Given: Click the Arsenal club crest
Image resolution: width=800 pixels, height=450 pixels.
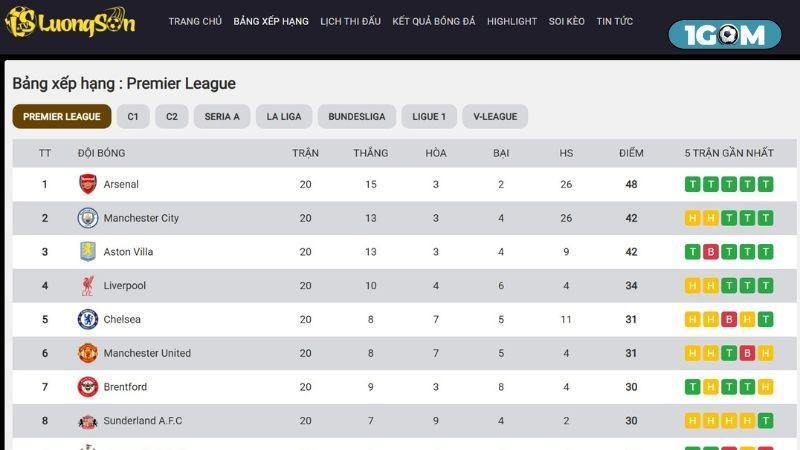Looking at the screenshot, I should tap(88, 184).
